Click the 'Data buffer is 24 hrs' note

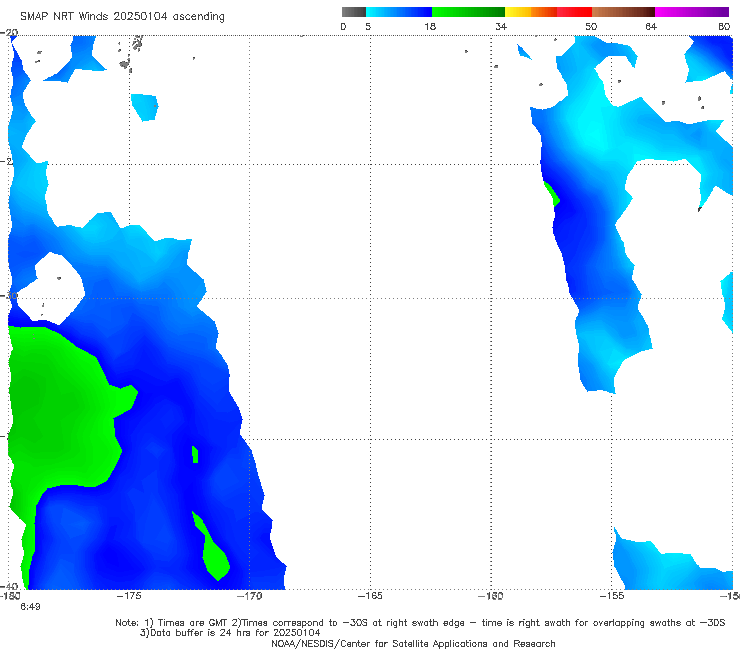coord(230,633)
